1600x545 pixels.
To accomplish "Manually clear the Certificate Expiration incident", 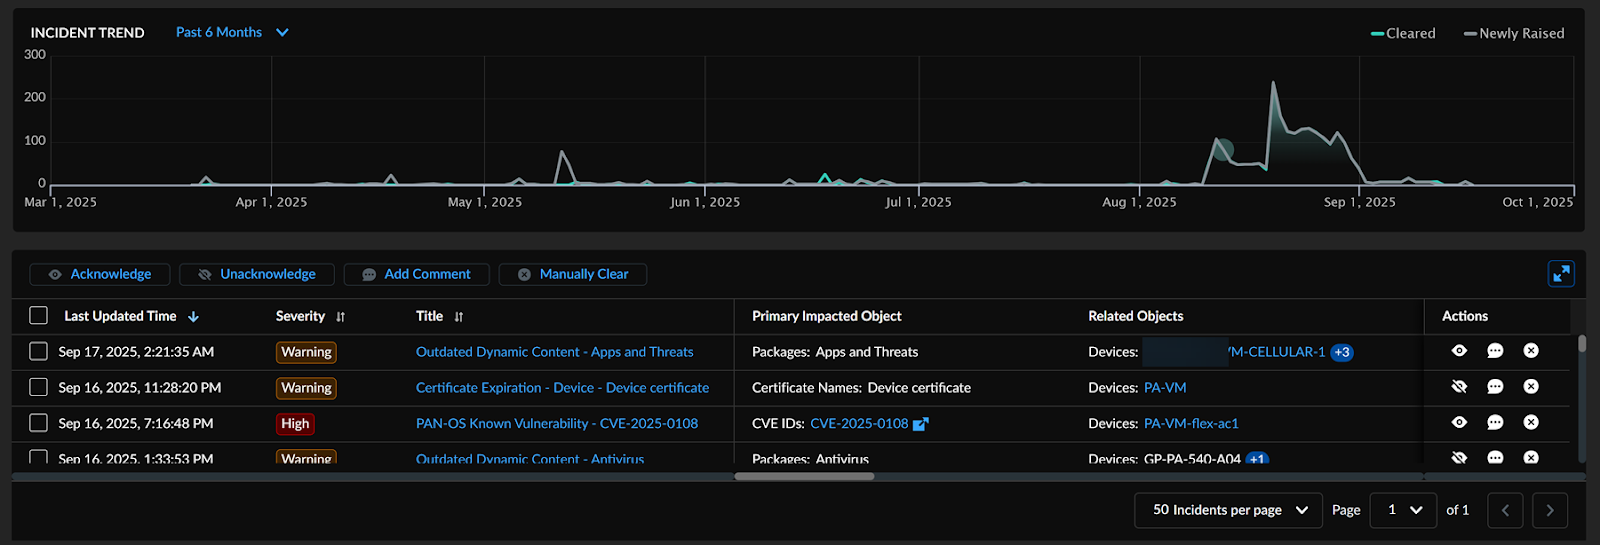I will pos(1531,387).
